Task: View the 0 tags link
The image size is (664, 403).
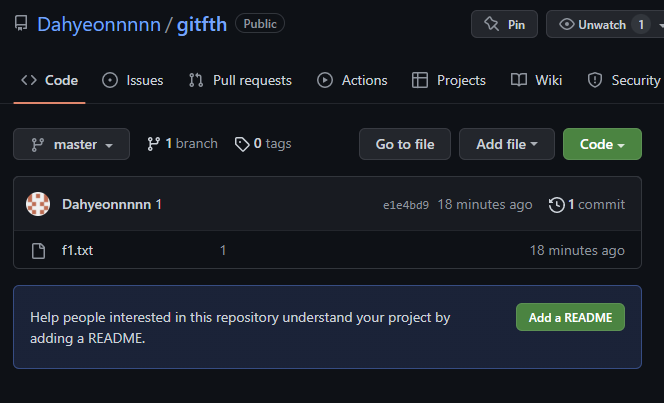Action: click(263, 144)
